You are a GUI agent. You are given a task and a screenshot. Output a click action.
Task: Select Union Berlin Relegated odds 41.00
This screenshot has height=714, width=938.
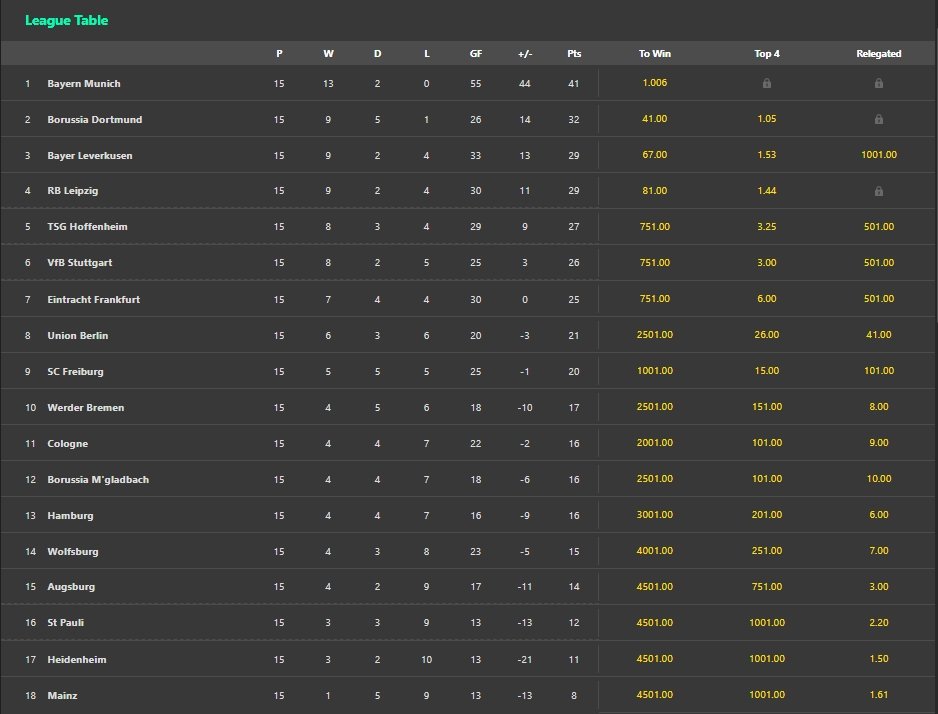pos(878,335)
